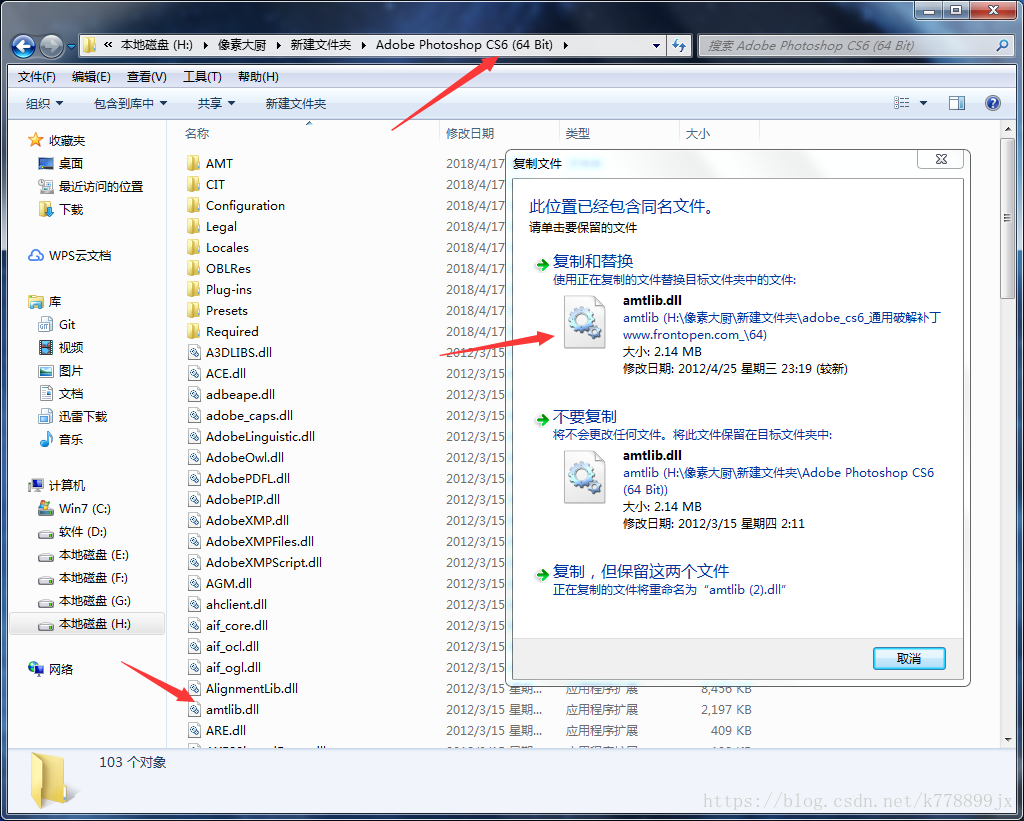Select the ARE.dll file
Image resolution: width=1024 pixels, height=821 pixels.
coord(217,730)
